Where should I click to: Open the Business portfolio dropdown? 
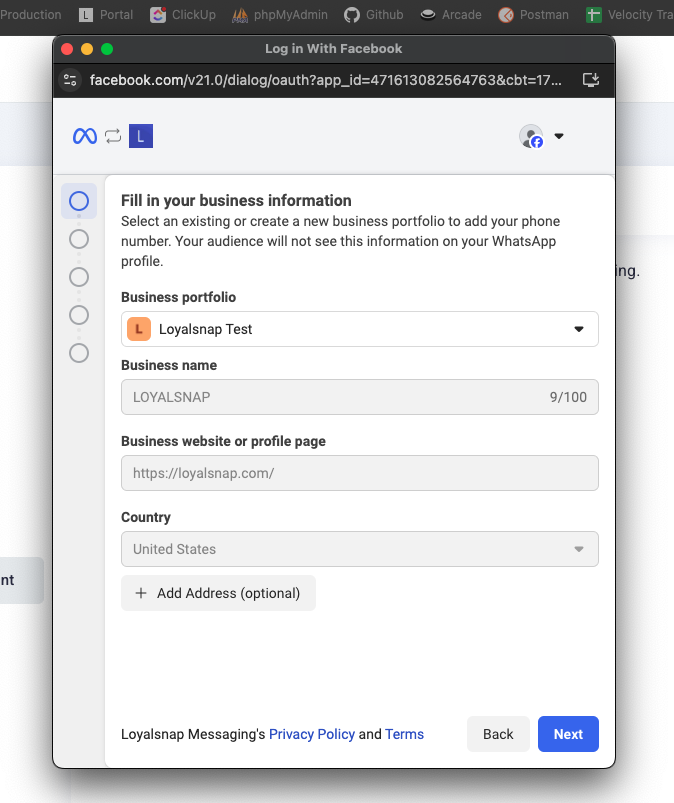[x=360, y=329]
